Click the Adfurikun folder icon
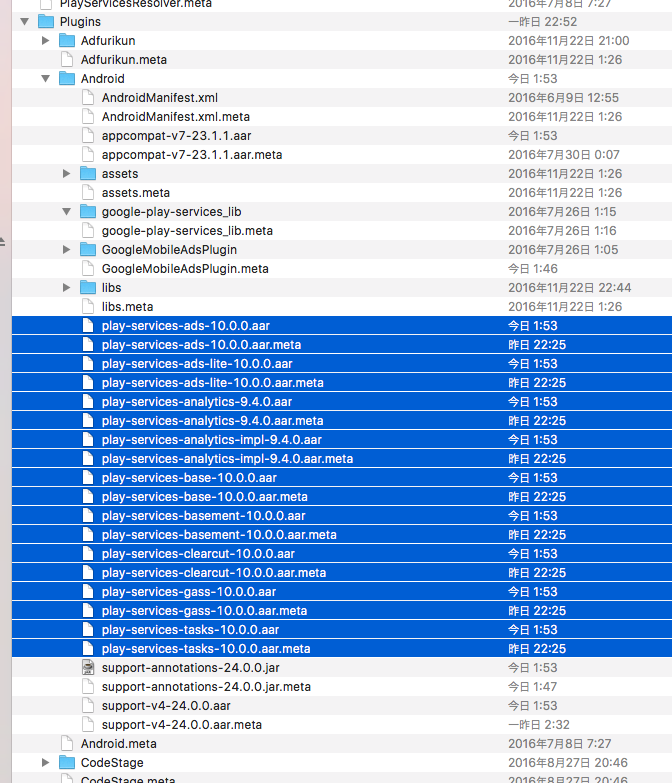The width and height of the screenshot is (672, 783). (67, 40)
